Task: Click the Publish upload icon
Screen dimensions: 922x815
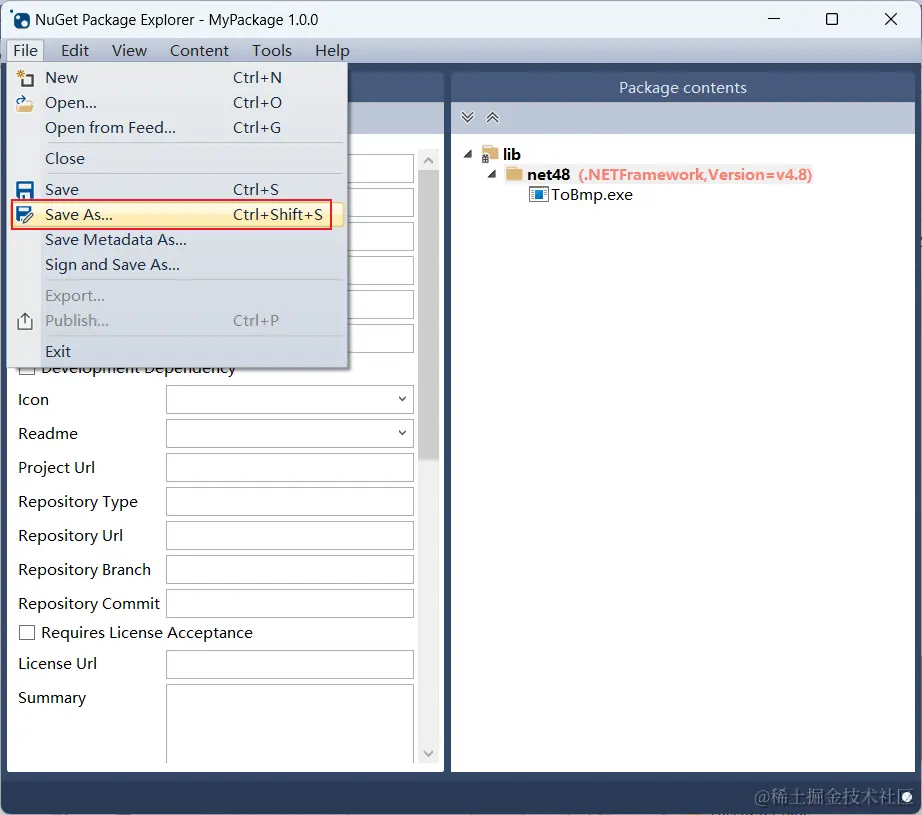Action: tap(25, 321)
